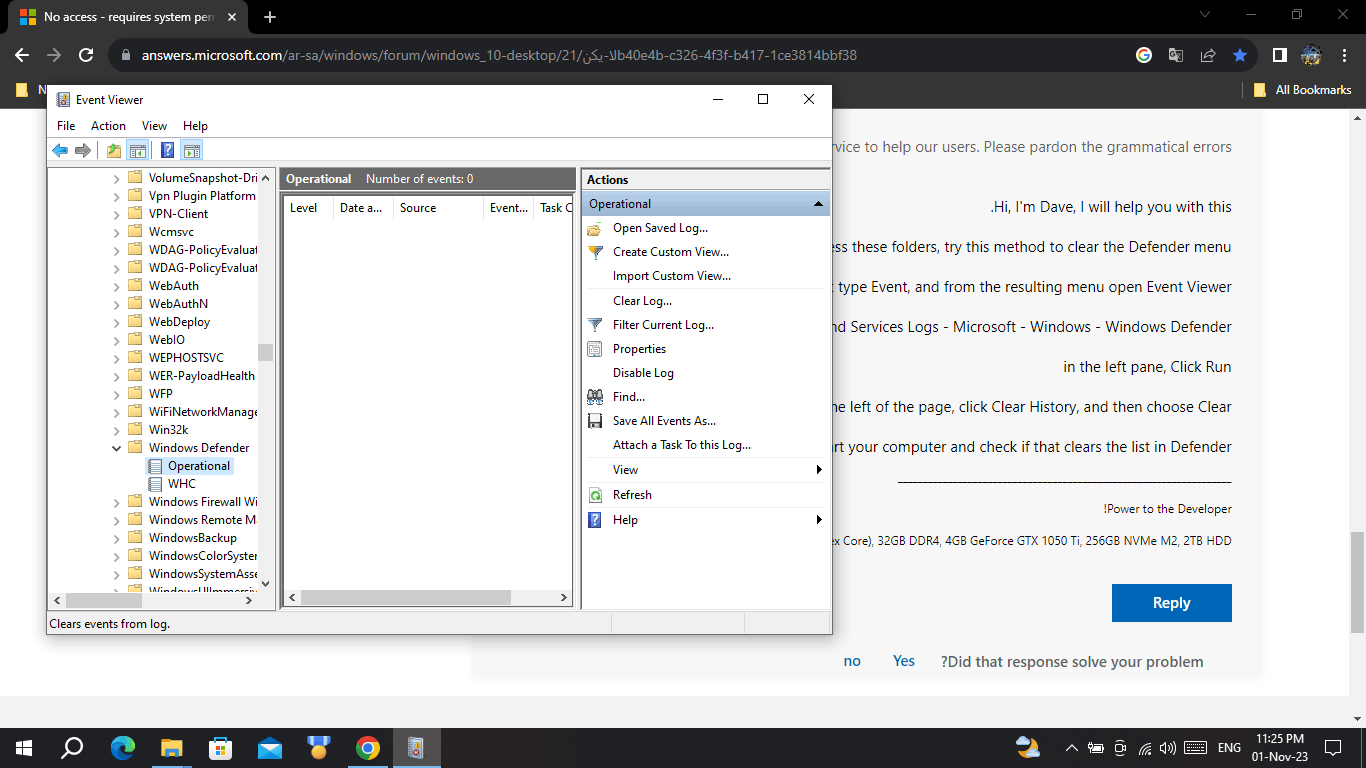Expand the WFP tree node
Screen dimensions: 1366x768
tap(117, 394)
